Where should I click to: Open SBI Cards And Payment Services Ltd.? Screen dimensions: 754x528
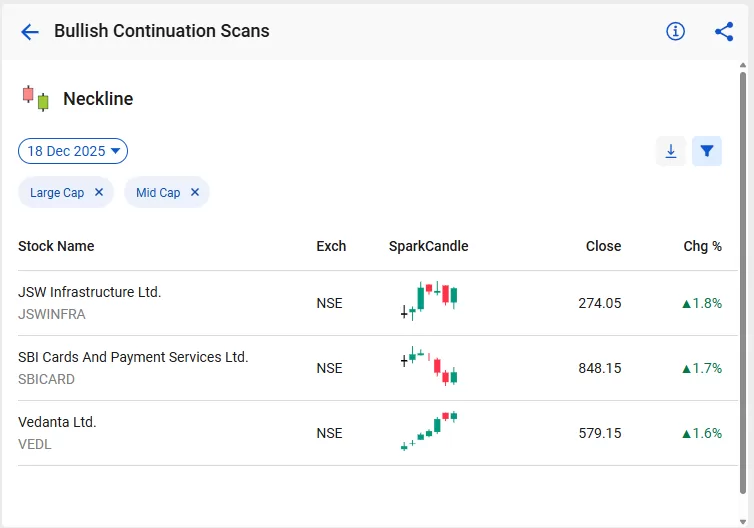point(133,357)
